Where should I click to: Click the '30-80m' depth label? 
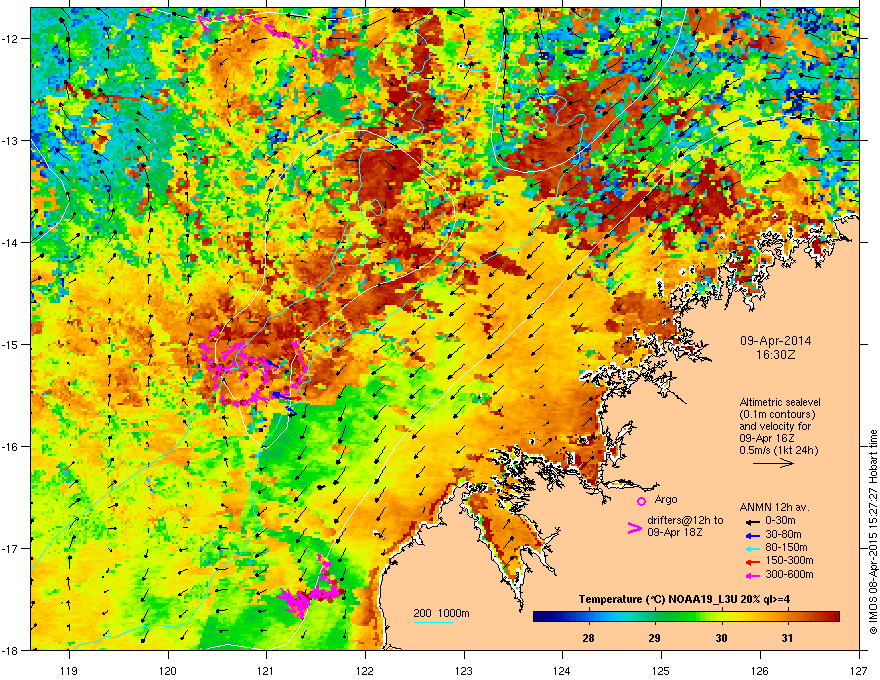783,535
